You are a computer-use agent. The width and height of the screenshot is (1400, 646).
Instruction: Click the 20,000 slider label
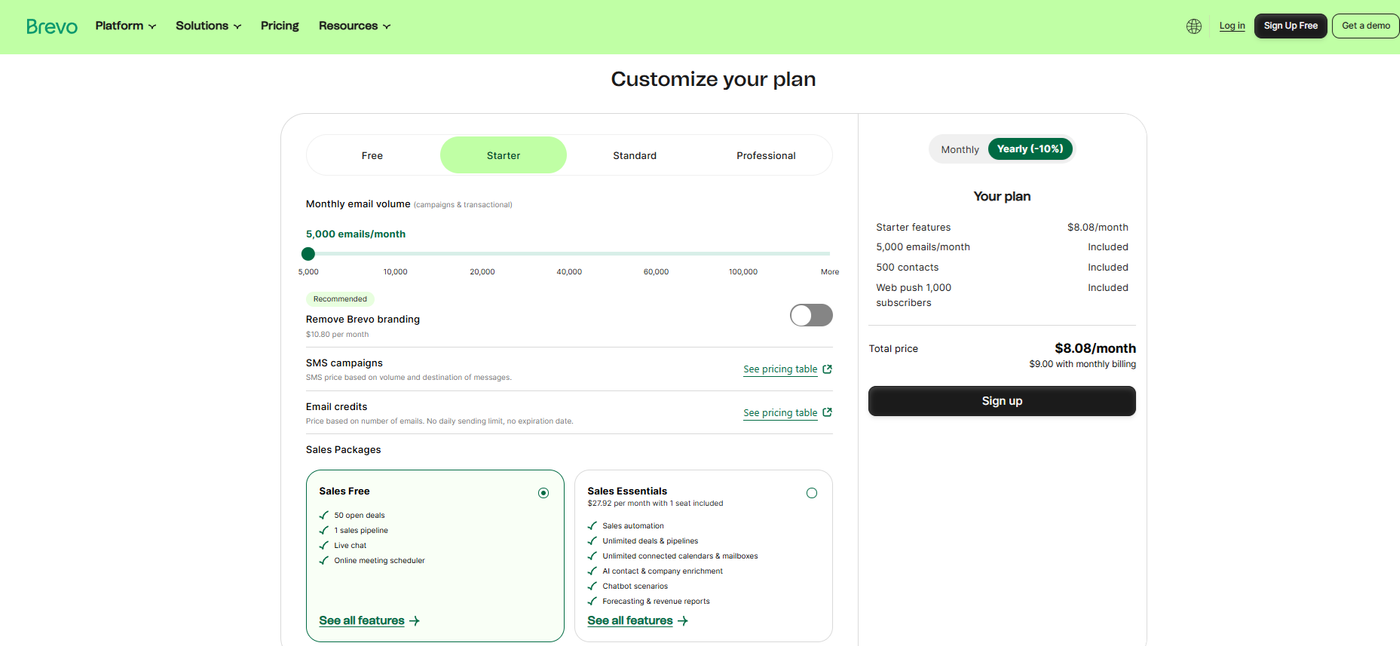(482, 272)
